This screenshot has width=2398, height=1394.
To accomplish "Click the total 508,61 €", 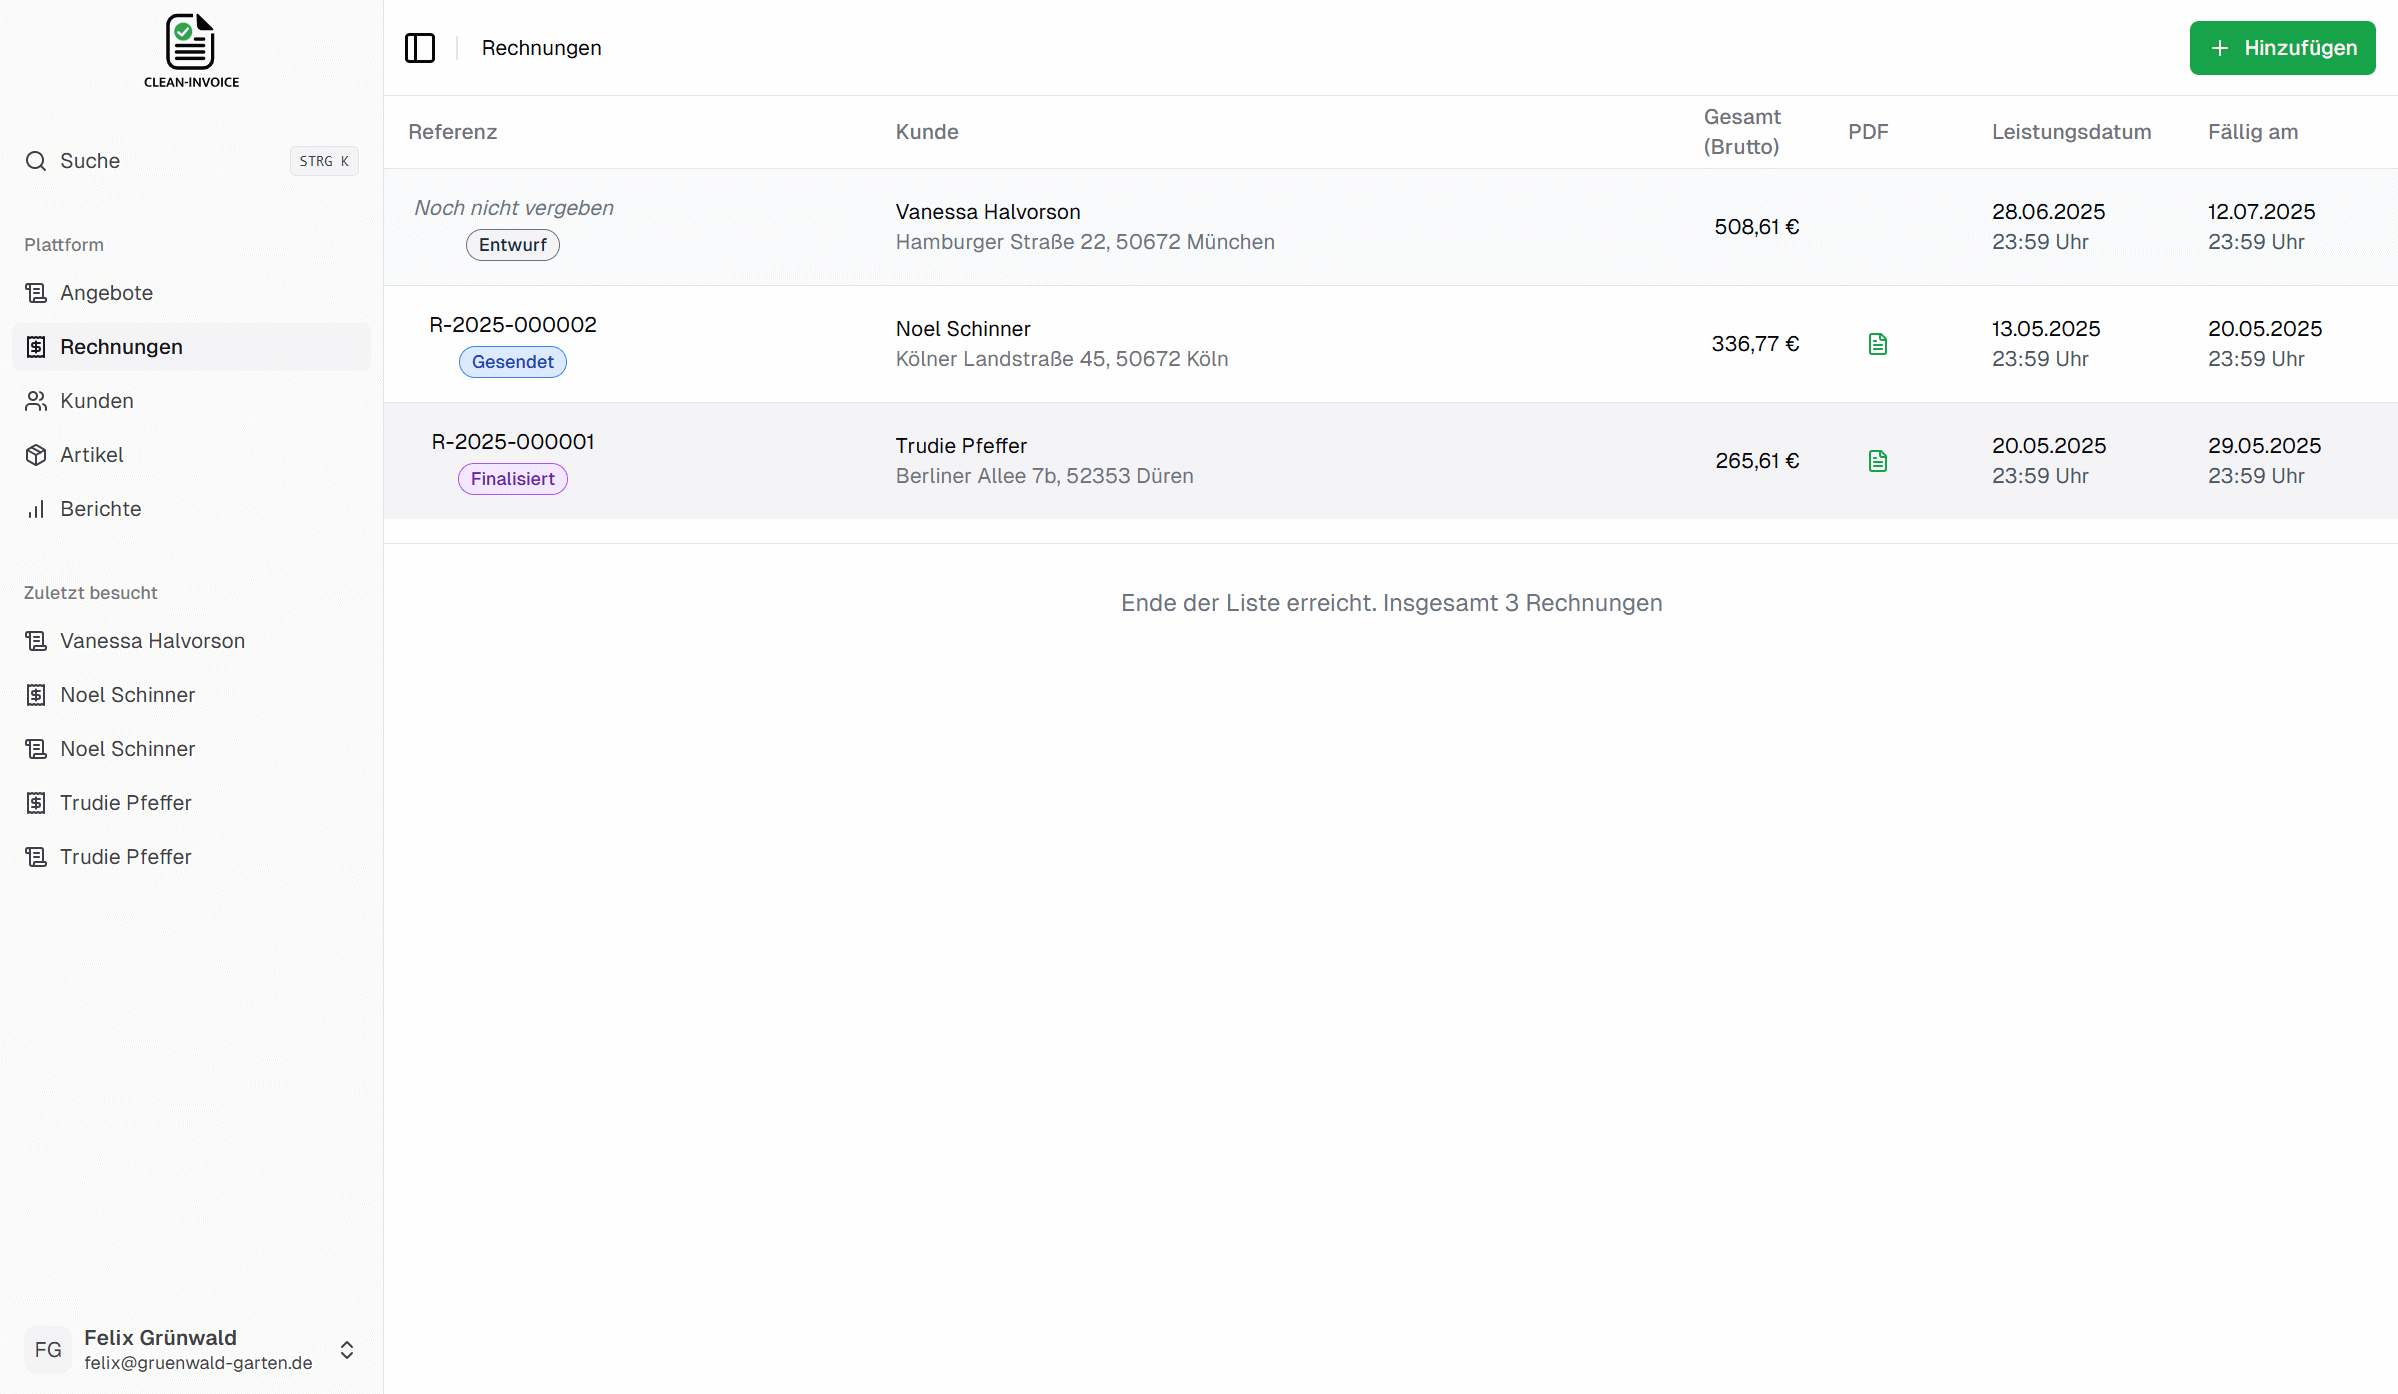I will click(1756, 227).
